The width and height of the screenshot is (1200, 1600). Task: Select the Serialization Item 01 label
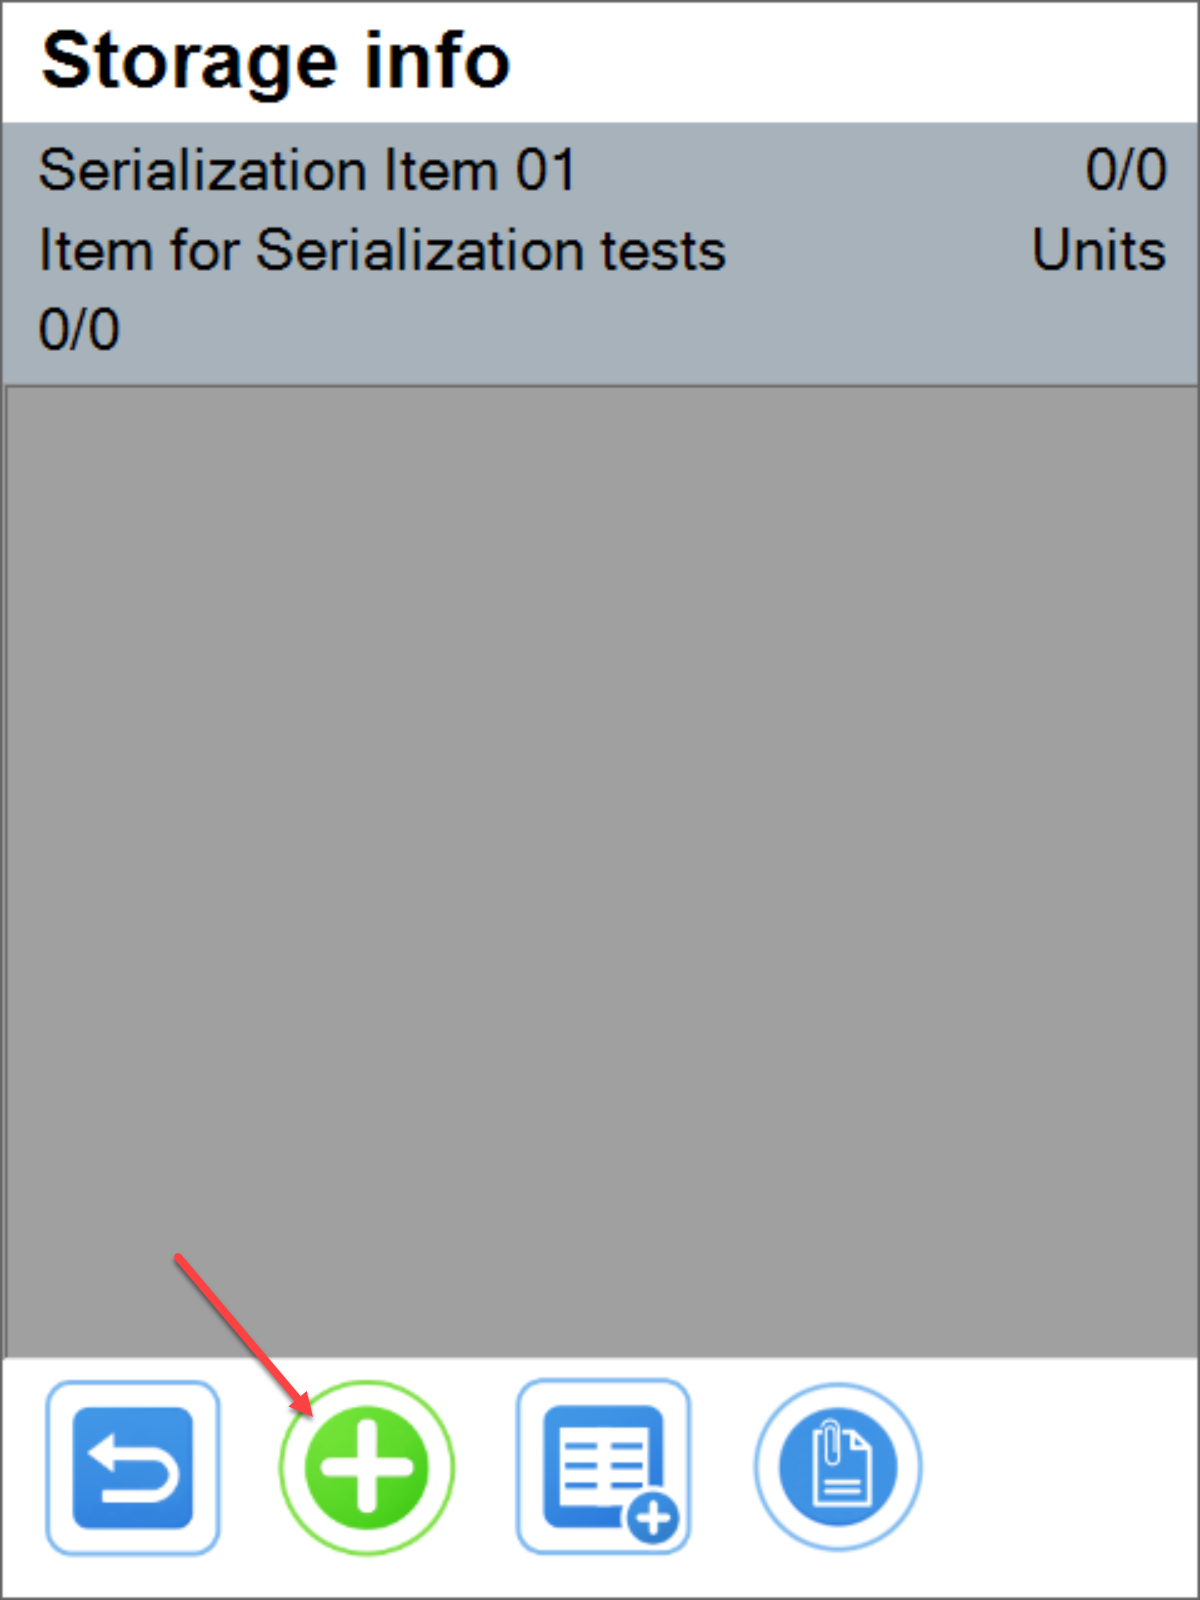click(x=307, y=170)
